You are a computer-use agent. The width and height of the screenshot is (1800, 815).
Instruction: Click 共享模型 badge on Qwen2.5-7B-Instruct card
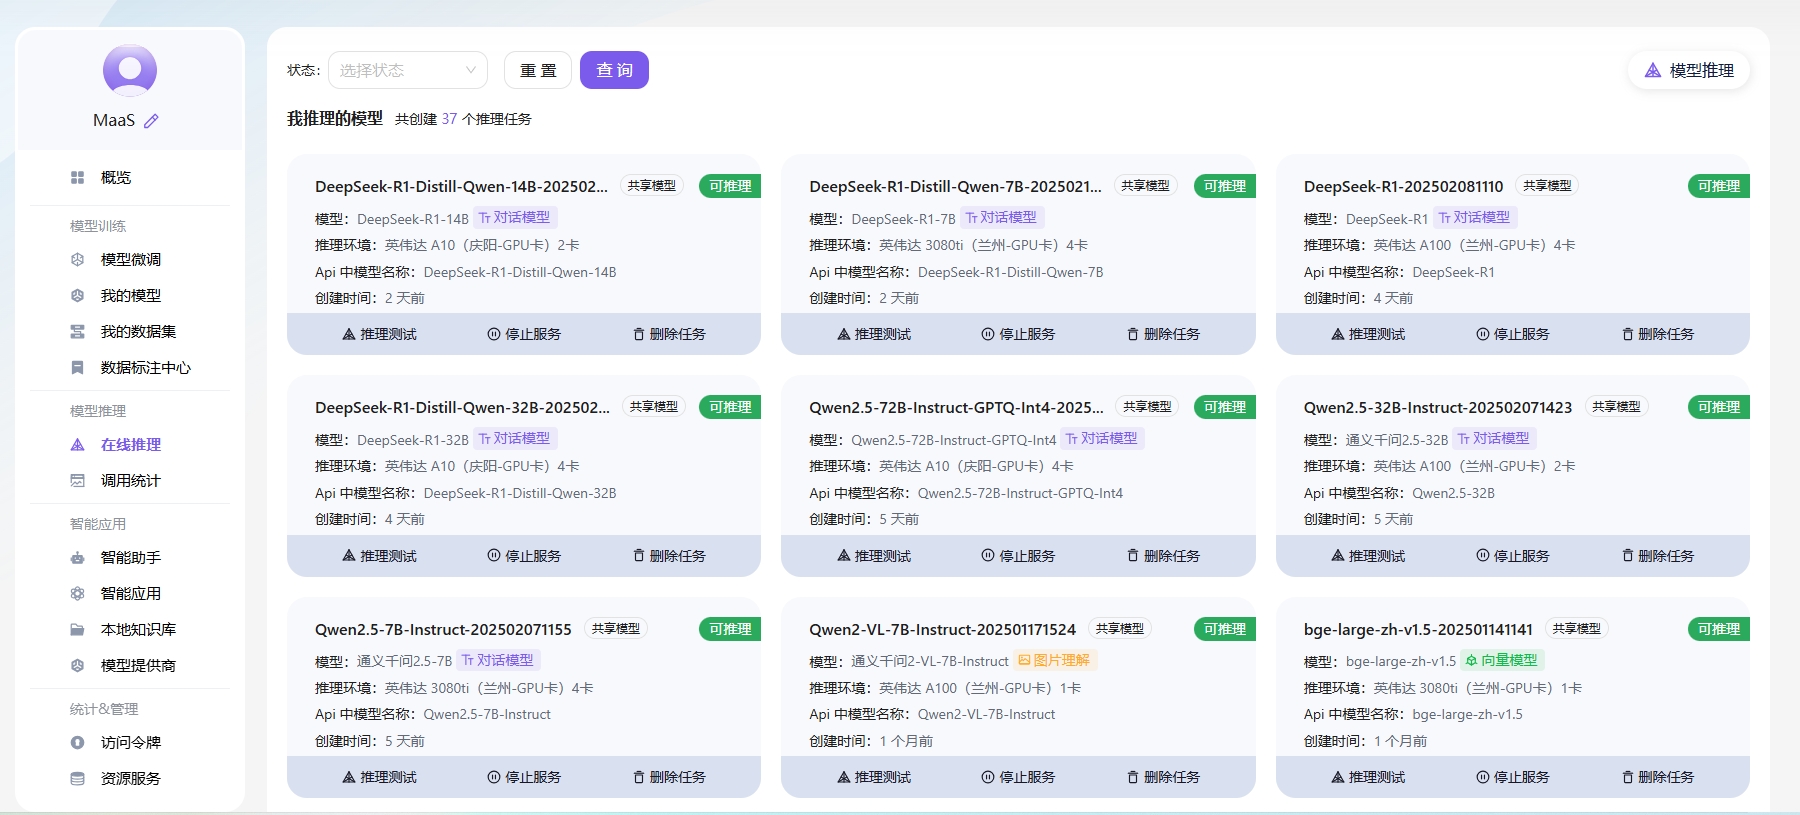[615, 628]
